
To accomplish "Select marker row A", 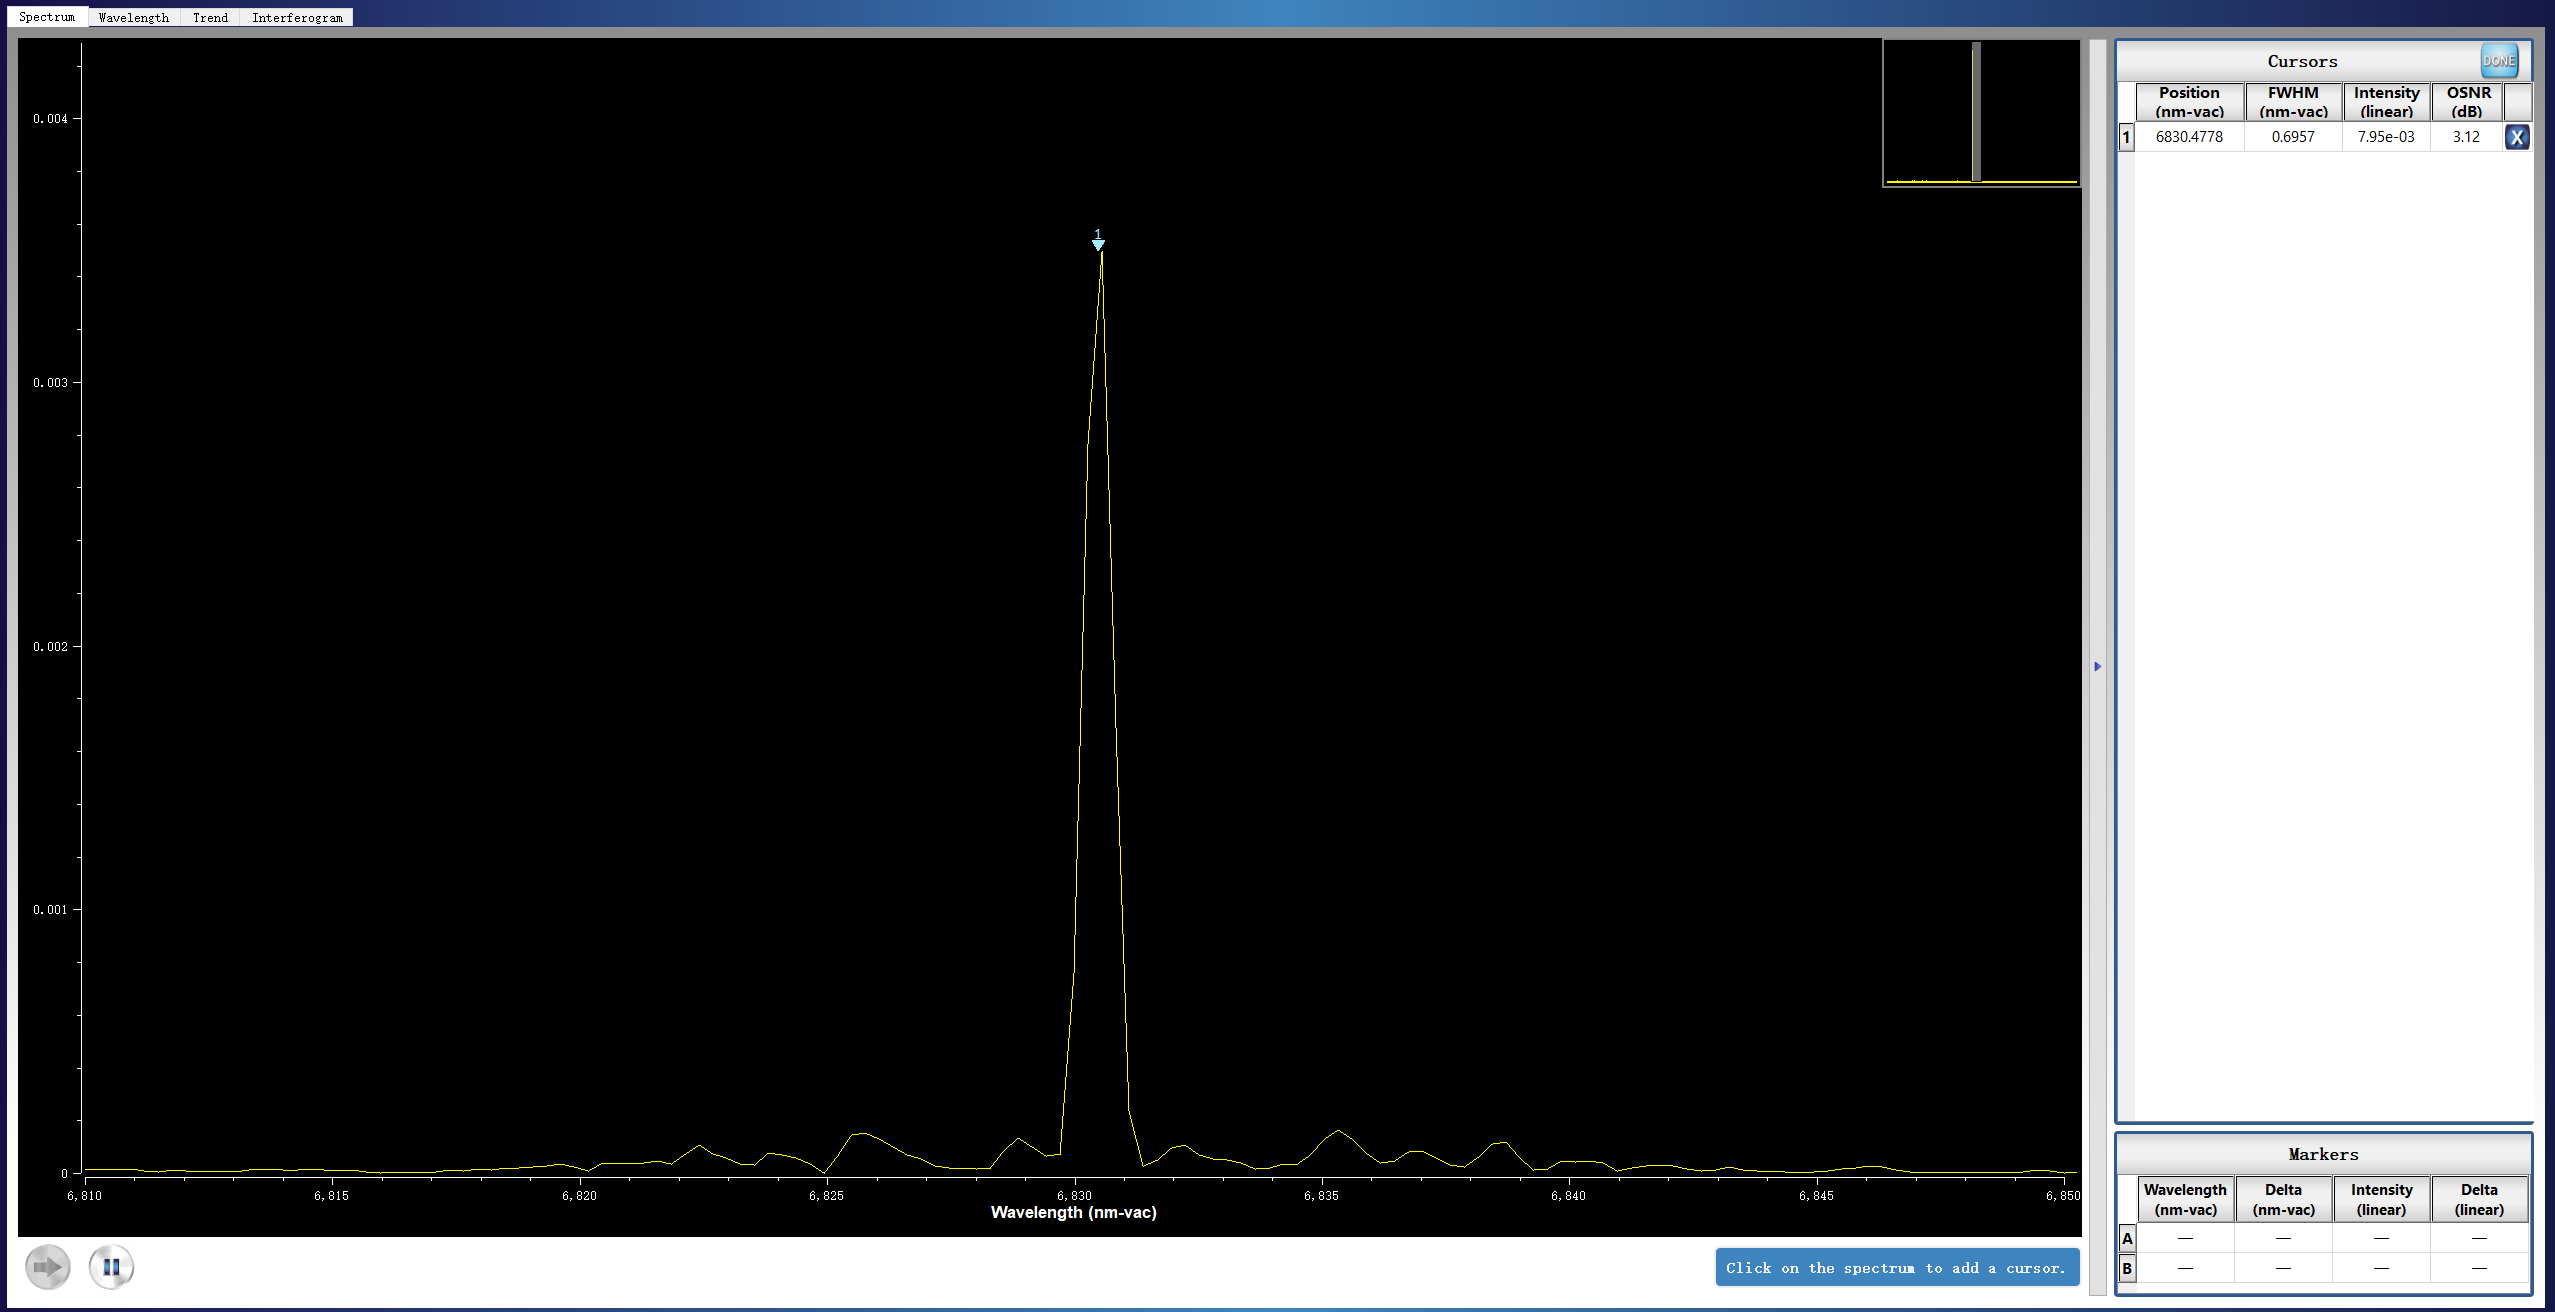I will [x=2127, y=1238].
